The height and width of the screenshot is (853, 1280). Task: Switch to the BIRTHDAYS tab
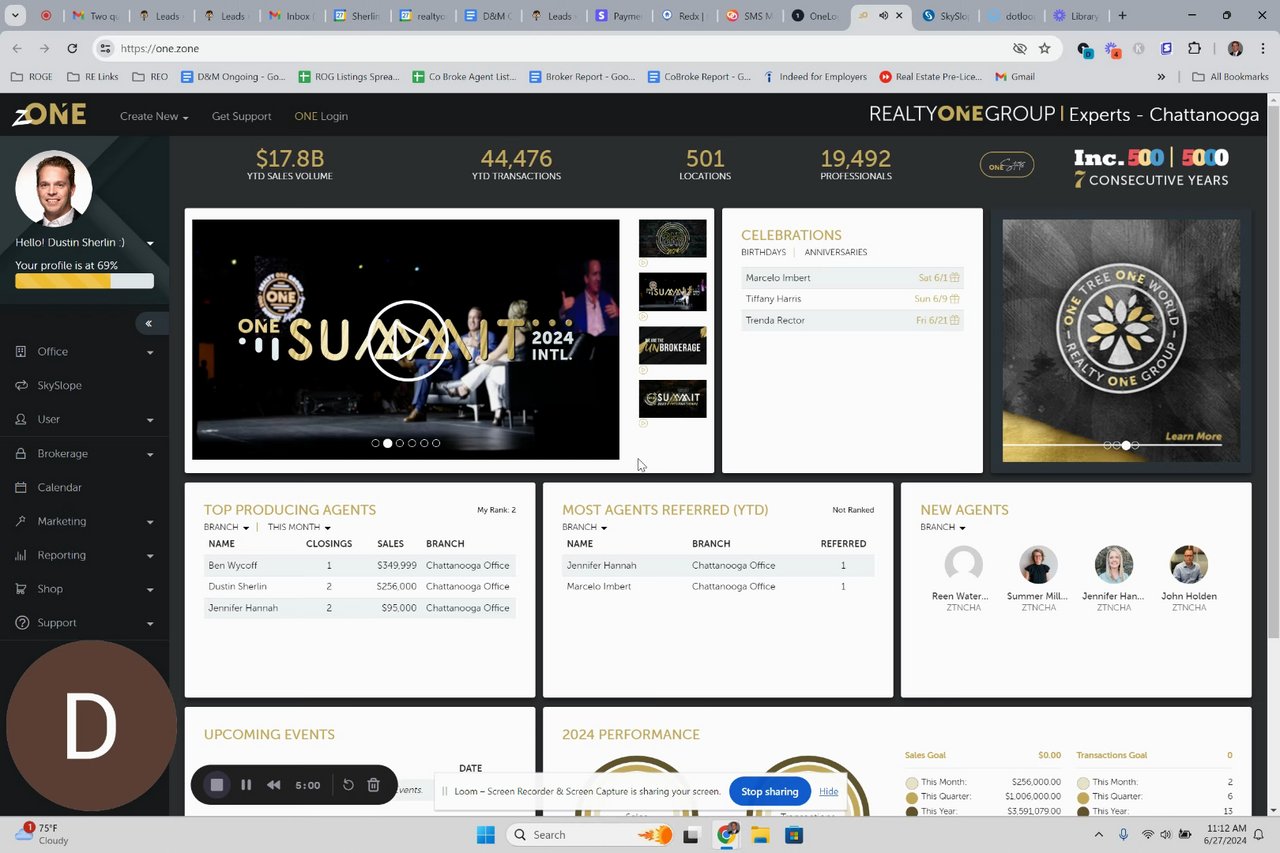click(x=763, y=252)
